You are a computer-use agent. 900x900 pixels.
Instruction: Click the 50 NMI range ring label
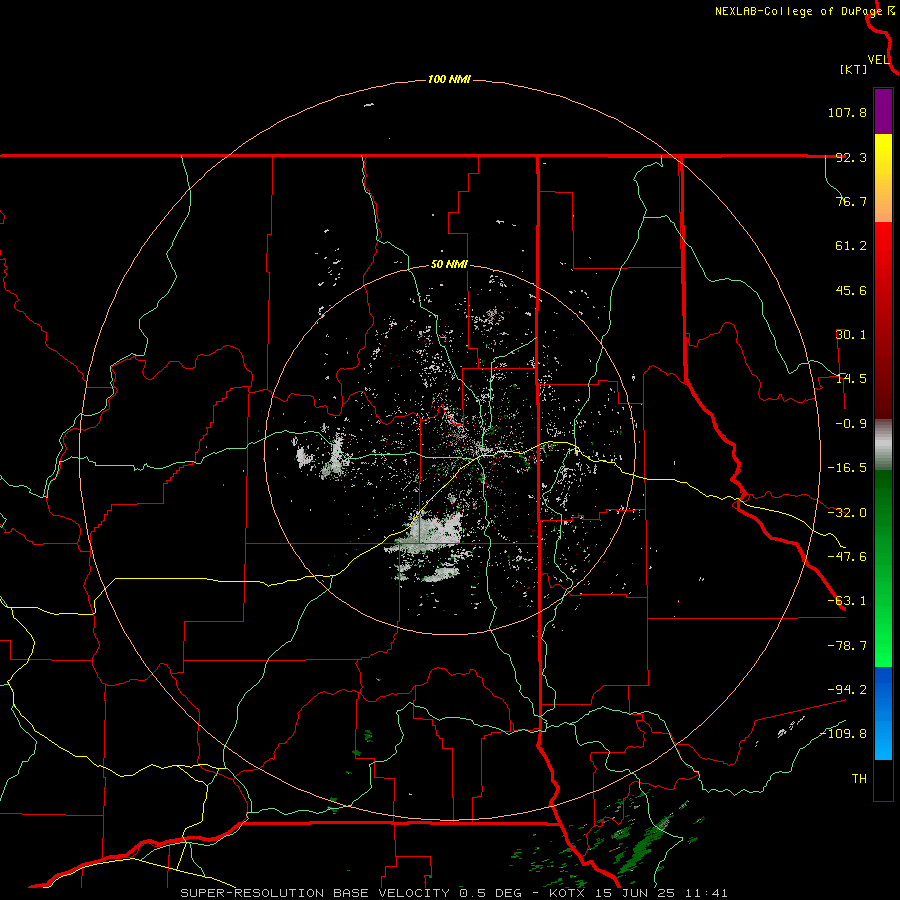(449, 265)
